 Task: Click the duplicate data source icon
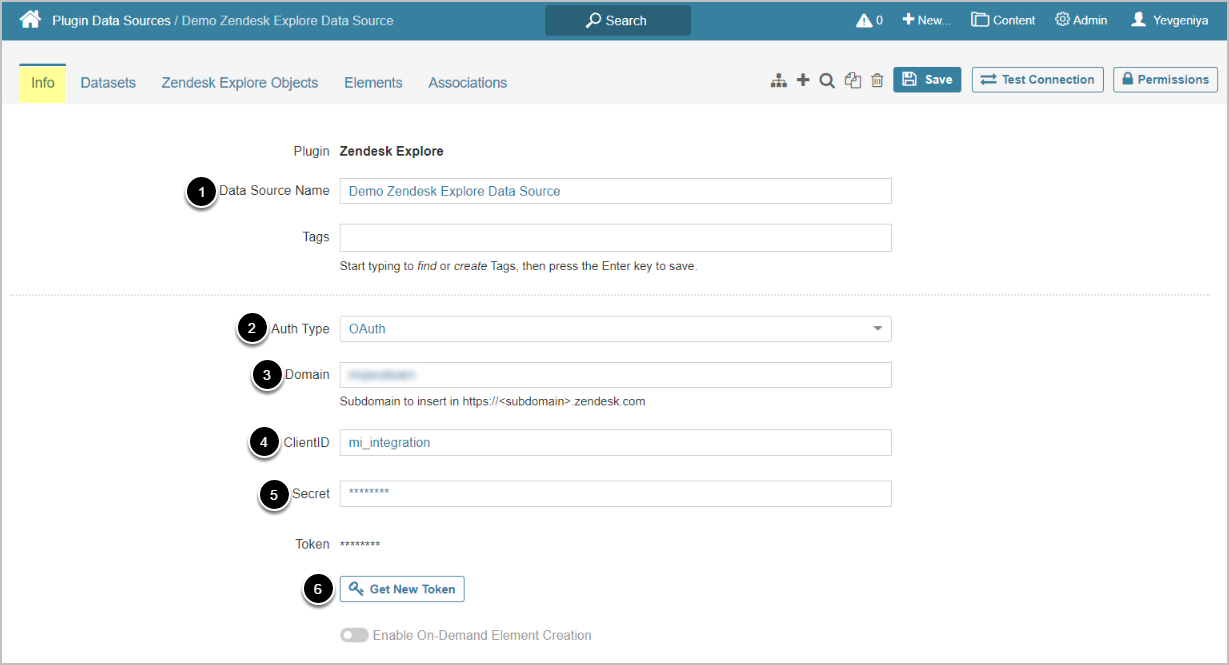point(852,81)
